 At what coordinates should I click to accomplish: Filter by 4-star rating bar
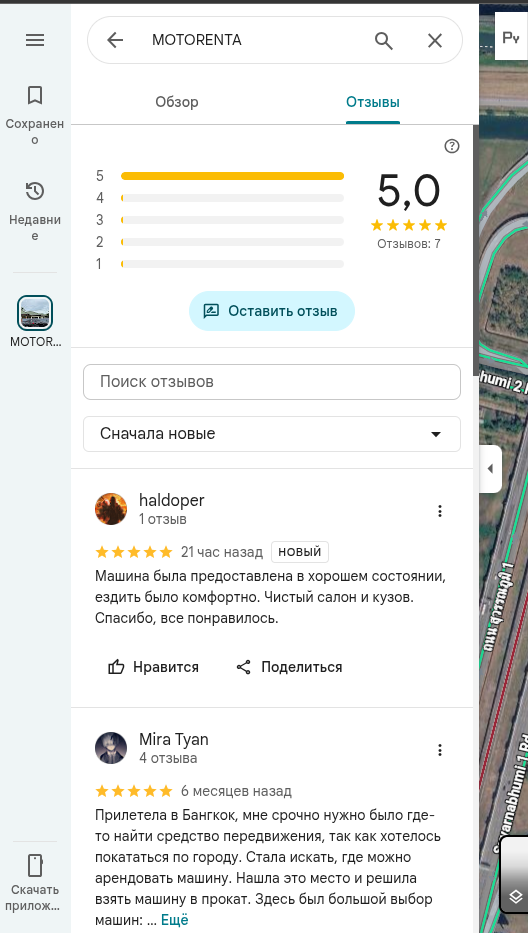[232, 198]
